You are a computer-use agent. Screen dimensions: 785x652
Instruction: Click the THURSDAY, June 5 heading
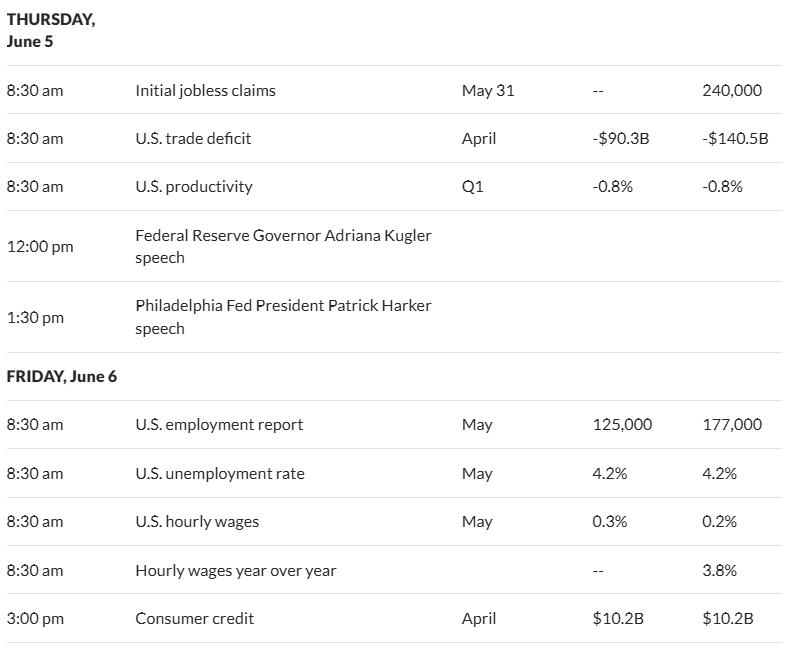[x=51, y=30]
